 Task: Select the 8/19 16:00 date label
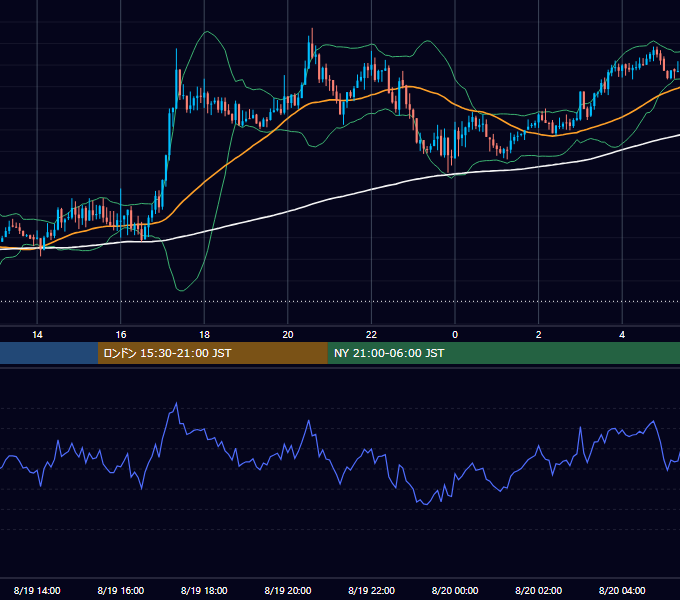pos(121,590)
